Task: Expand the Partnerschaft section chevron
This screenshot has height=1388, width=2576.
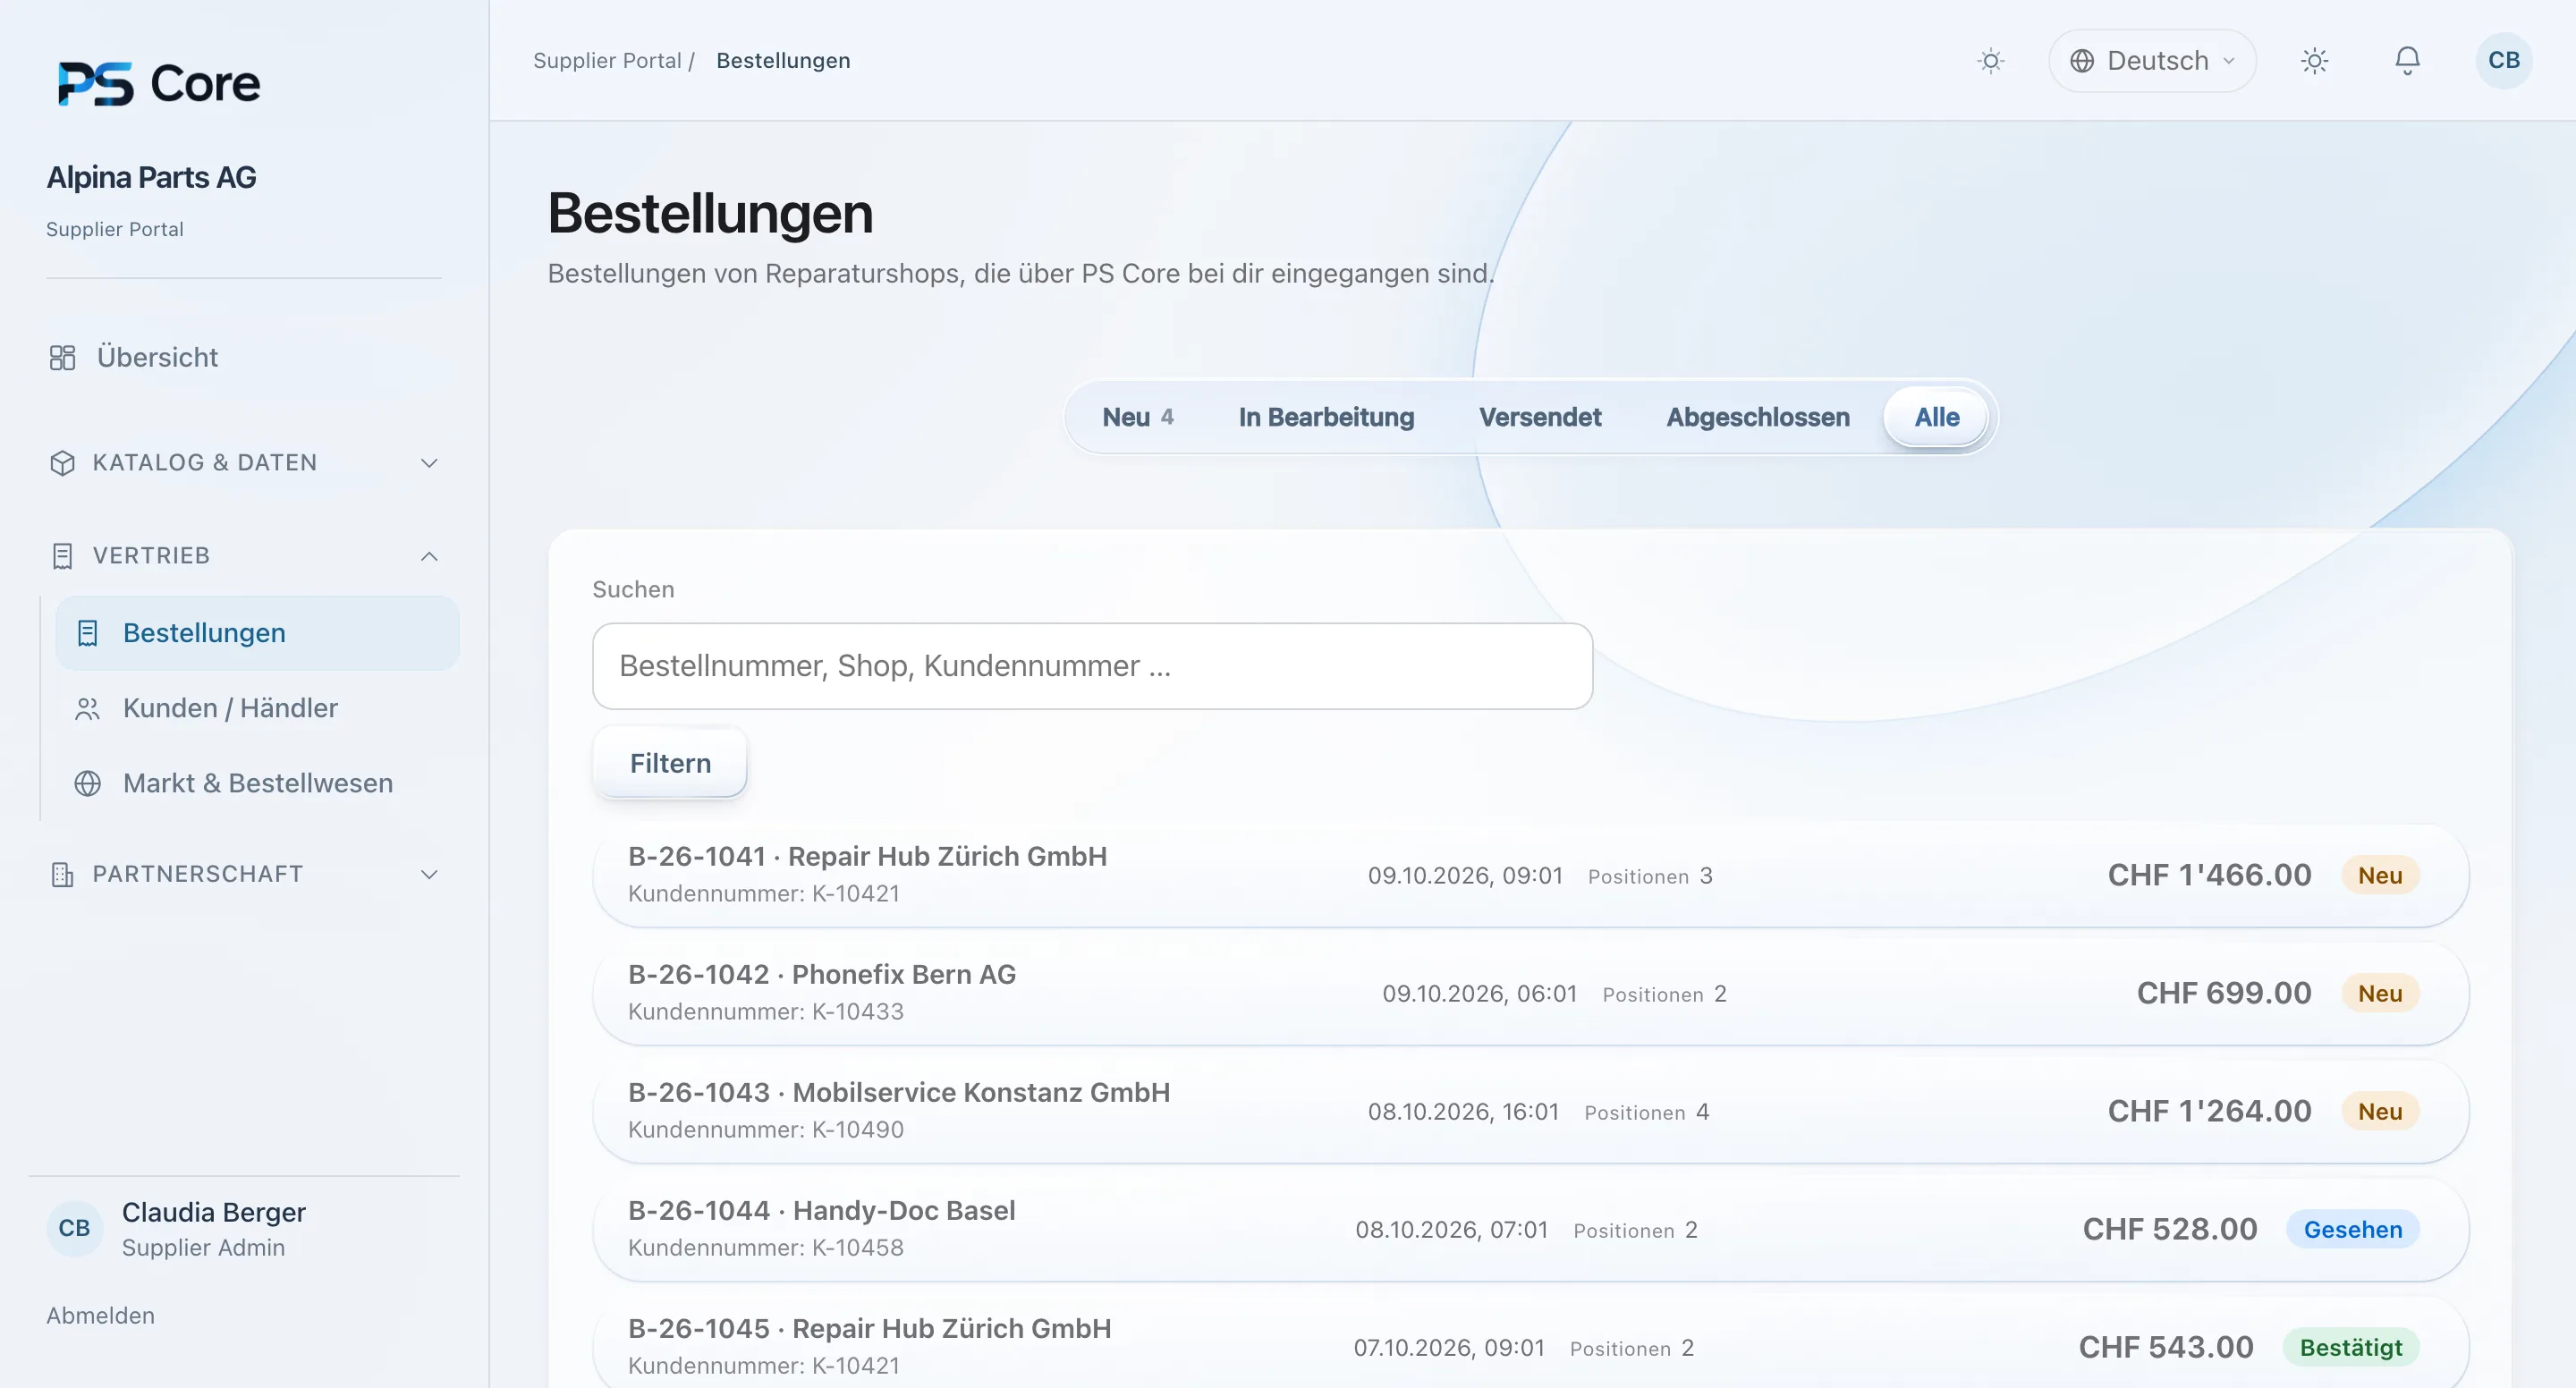Action: click(x=429, y=874)
